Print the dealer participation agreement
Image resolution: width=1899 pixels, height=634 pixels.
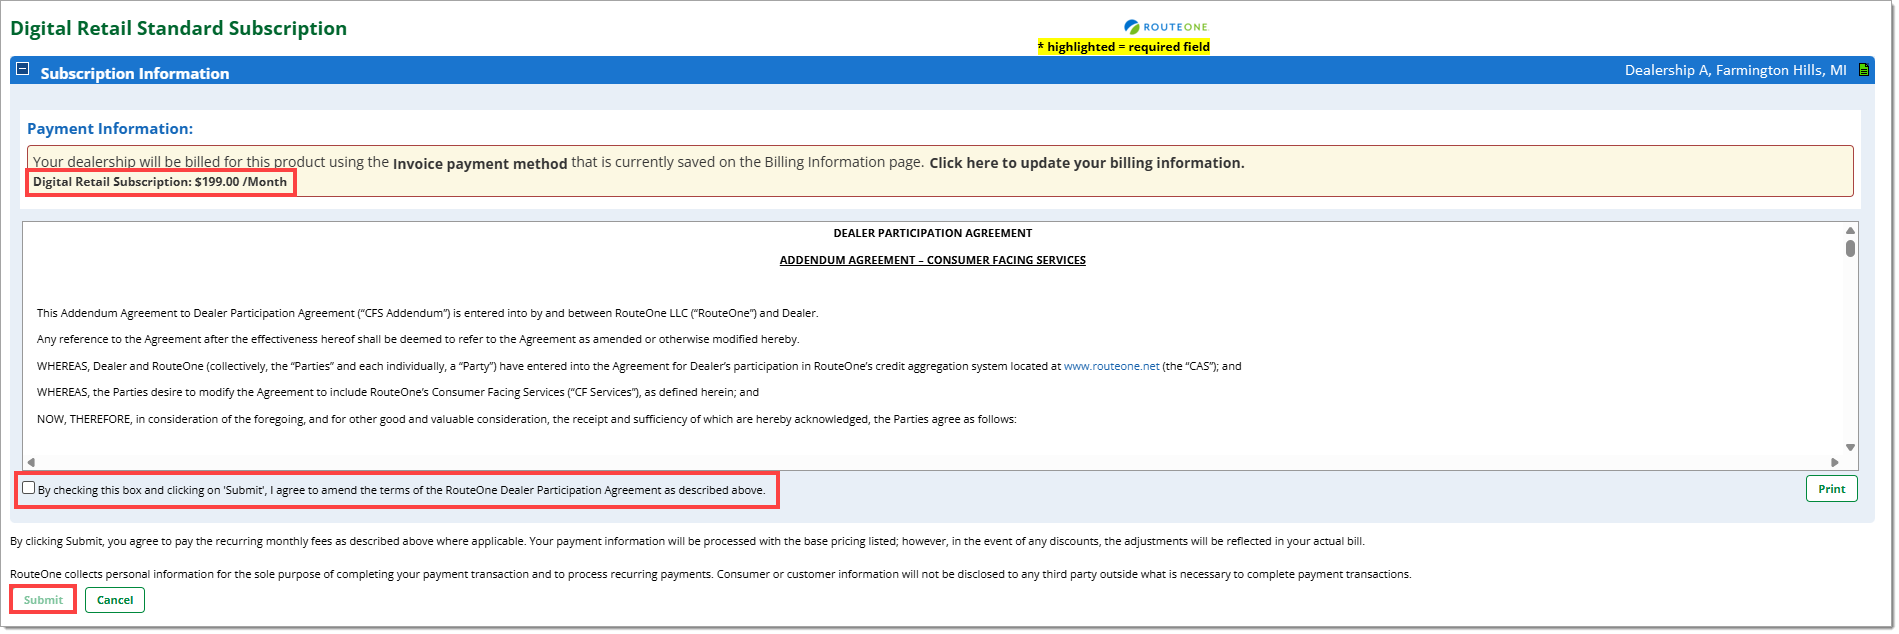(x=1831, y=489)
